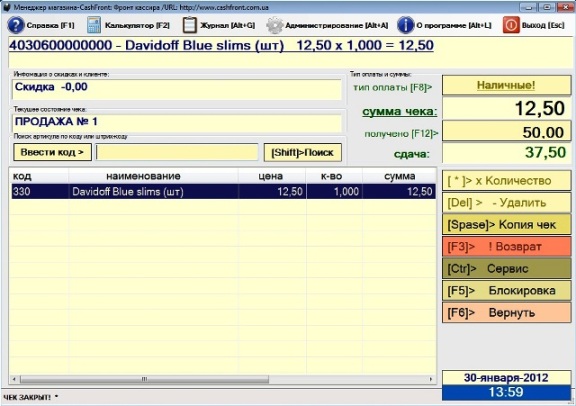Click the '[F6]> Вернуть' button
Screen dimensions: 576x406
(x=506, y=313)
